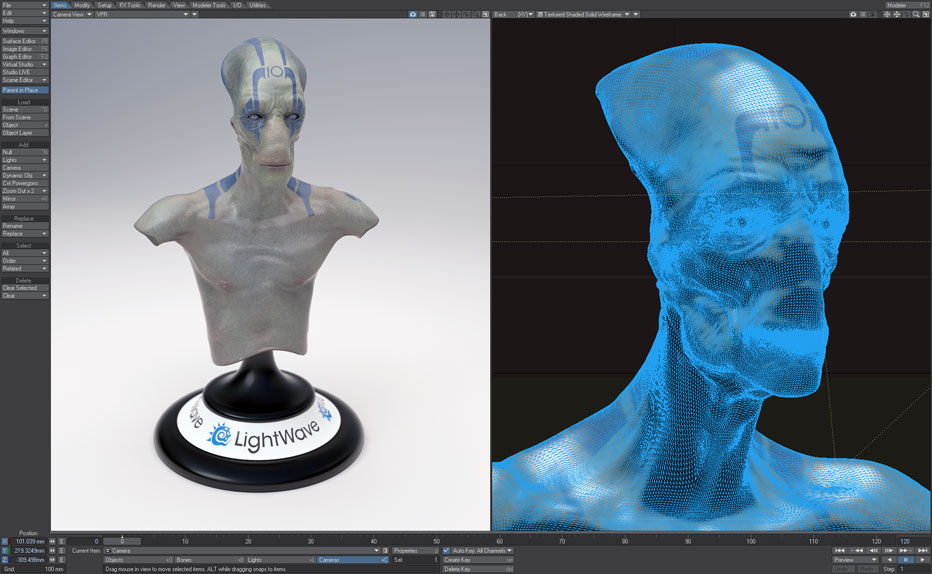Click the Delete Key button
The height and width of the screenshot is (574, 932).
478,569
